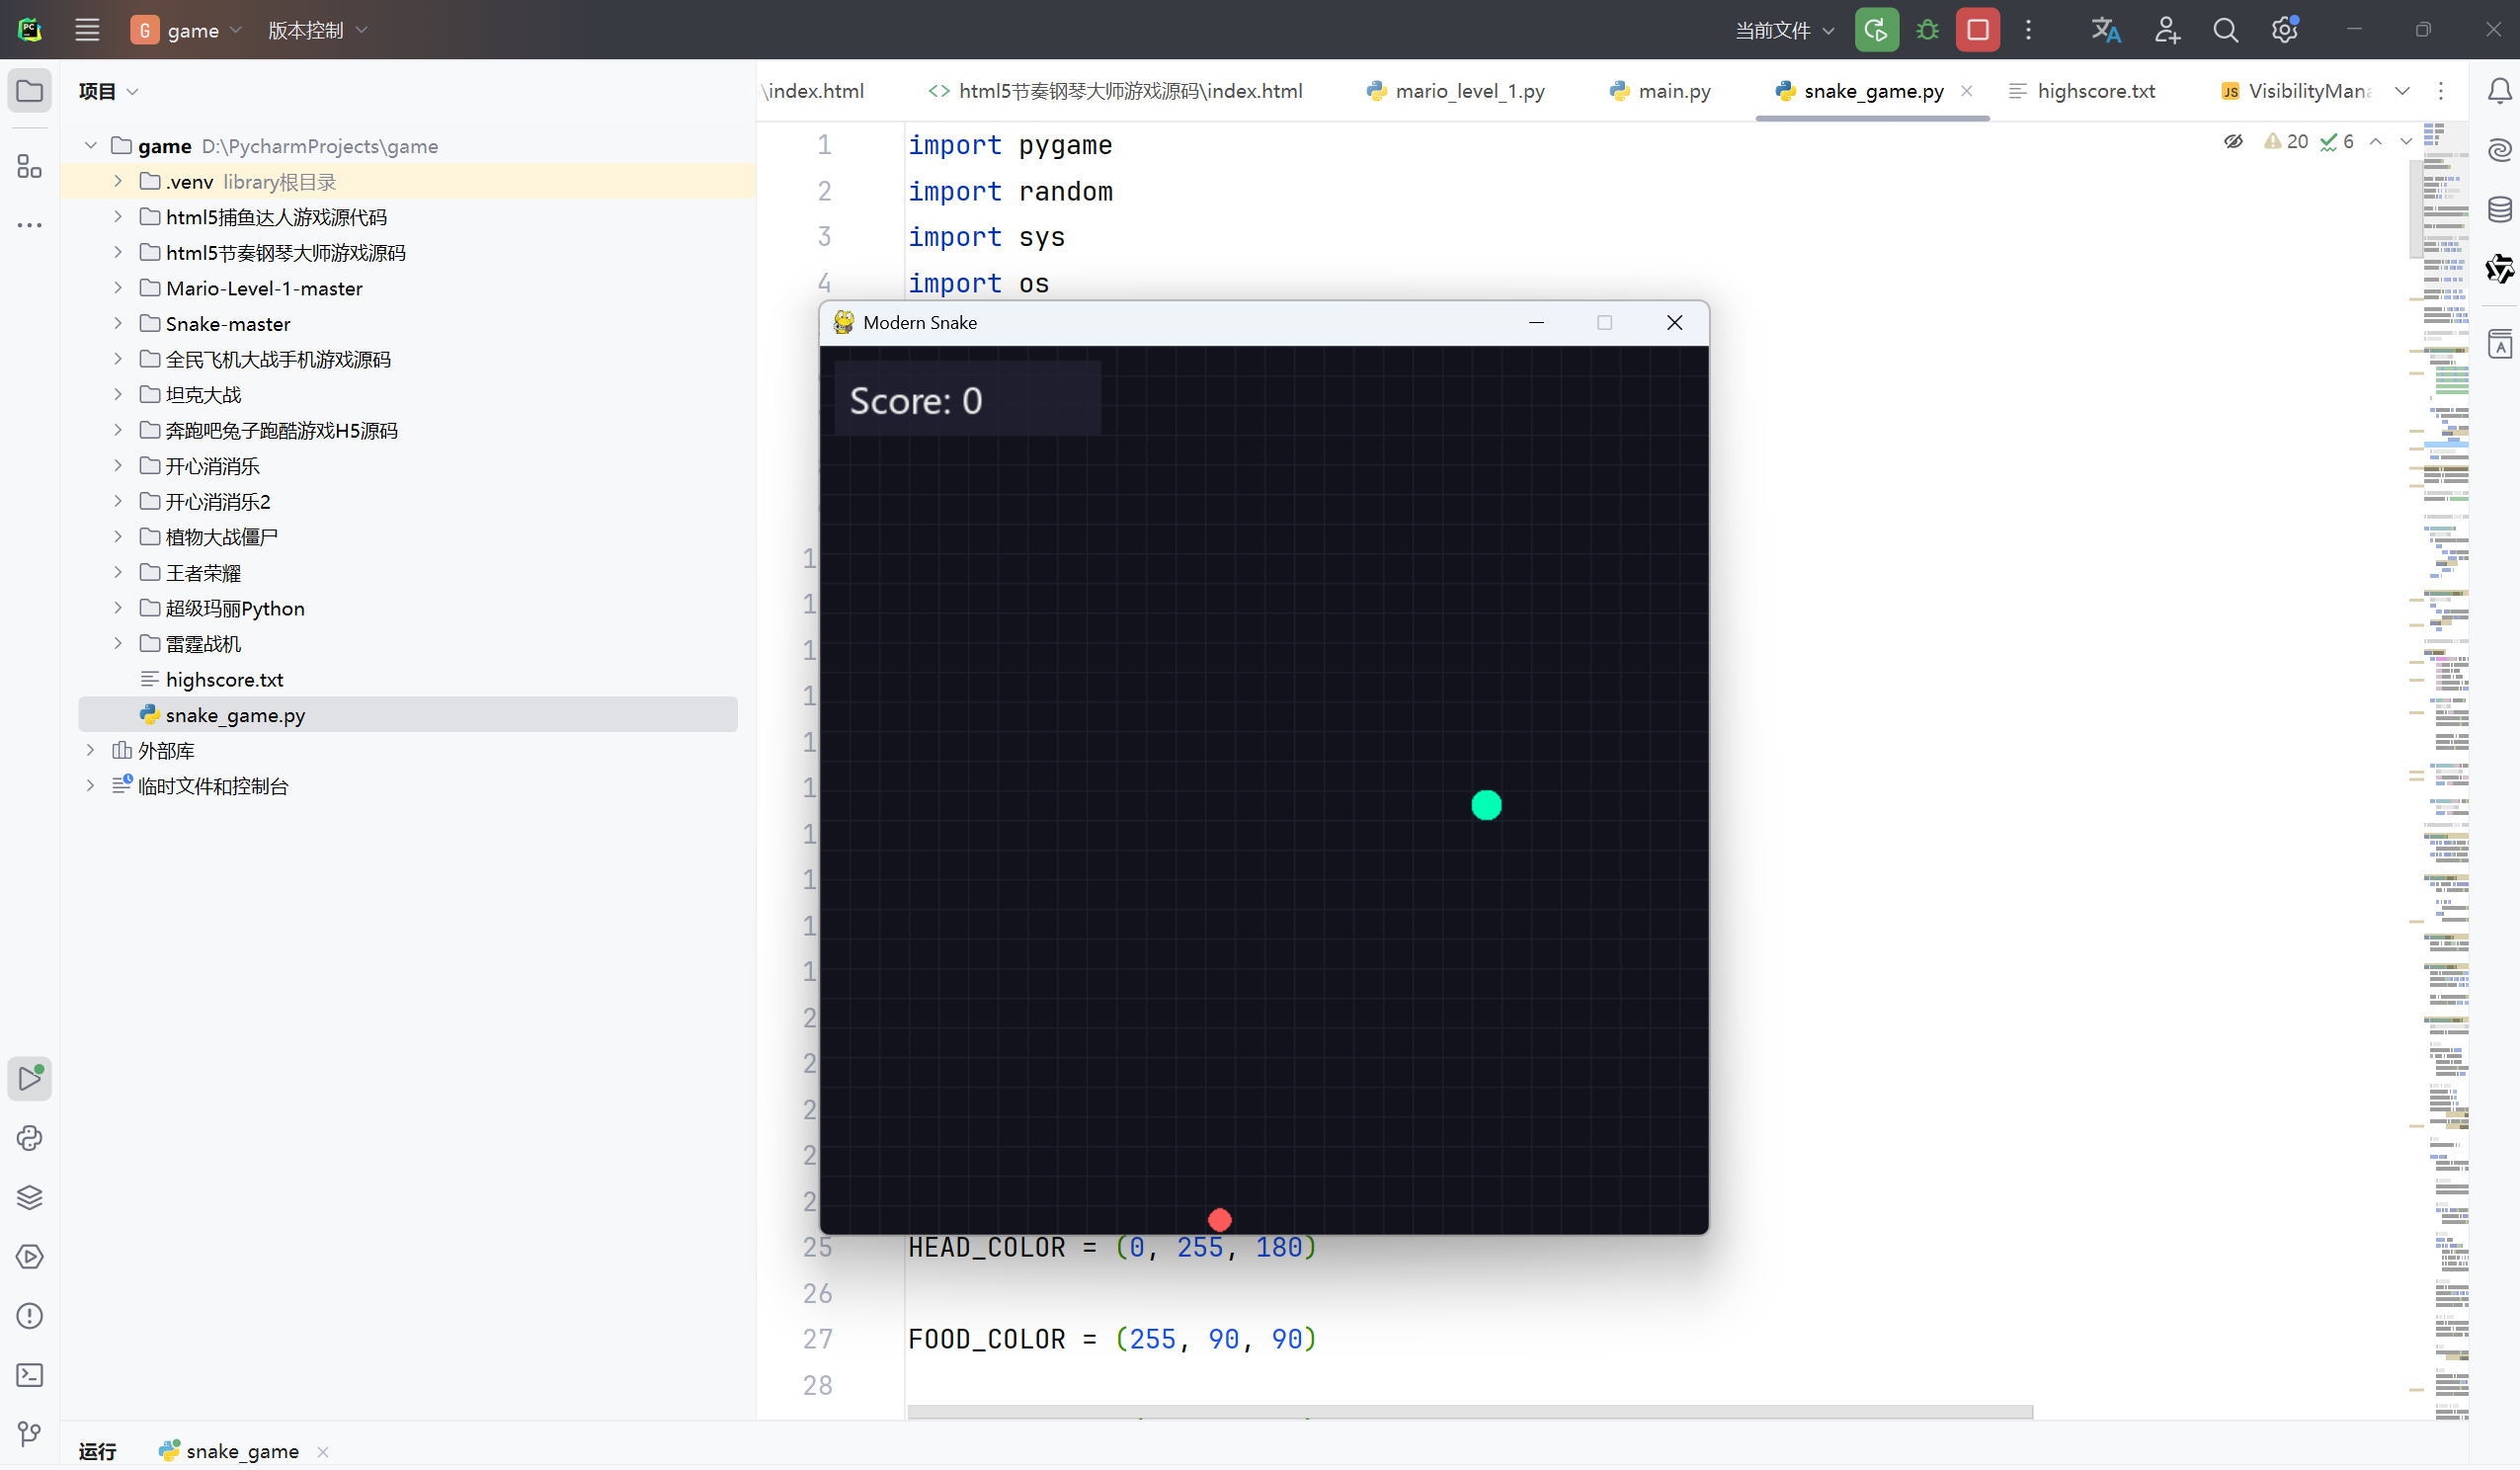Open the Git version control tool window

coord(29,1434)
